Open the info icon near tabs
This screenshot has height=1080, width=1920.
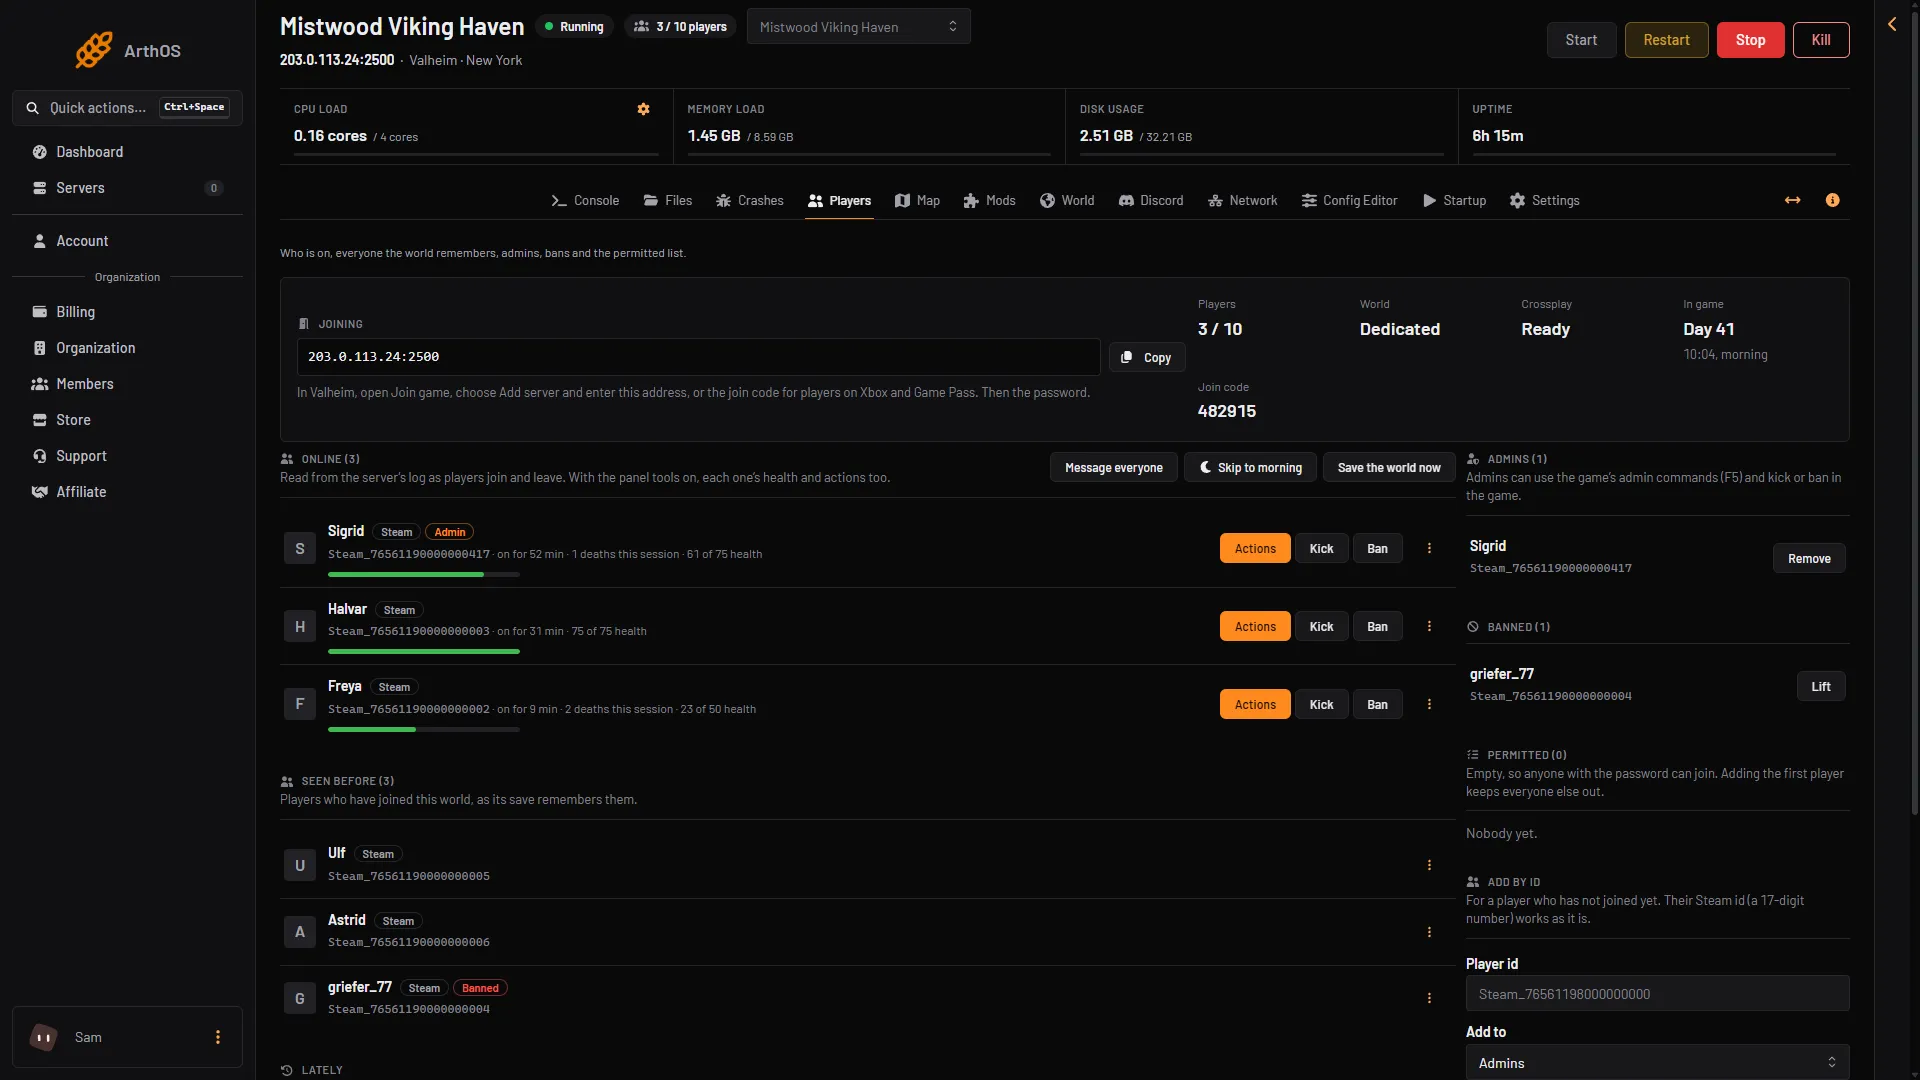tap(1832, 200)
